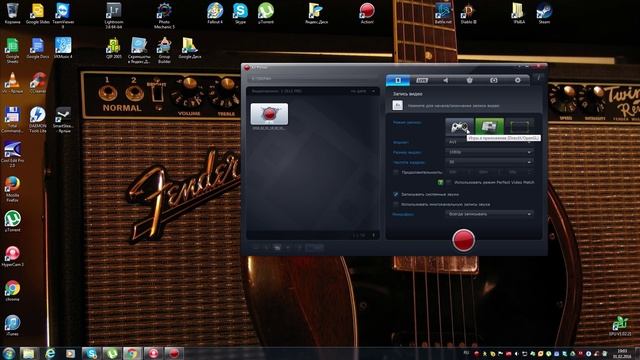Viewport: 640px width, 360px height.
Task: Start recording with the big red button
Action: click(x=464, y=240)
